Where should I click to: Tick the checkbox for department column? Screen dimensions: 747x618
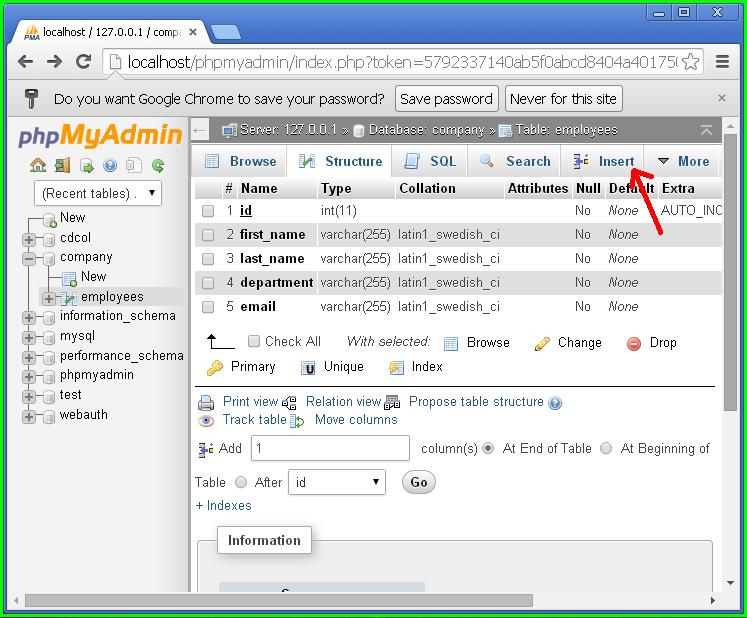(x=208, y=283)
